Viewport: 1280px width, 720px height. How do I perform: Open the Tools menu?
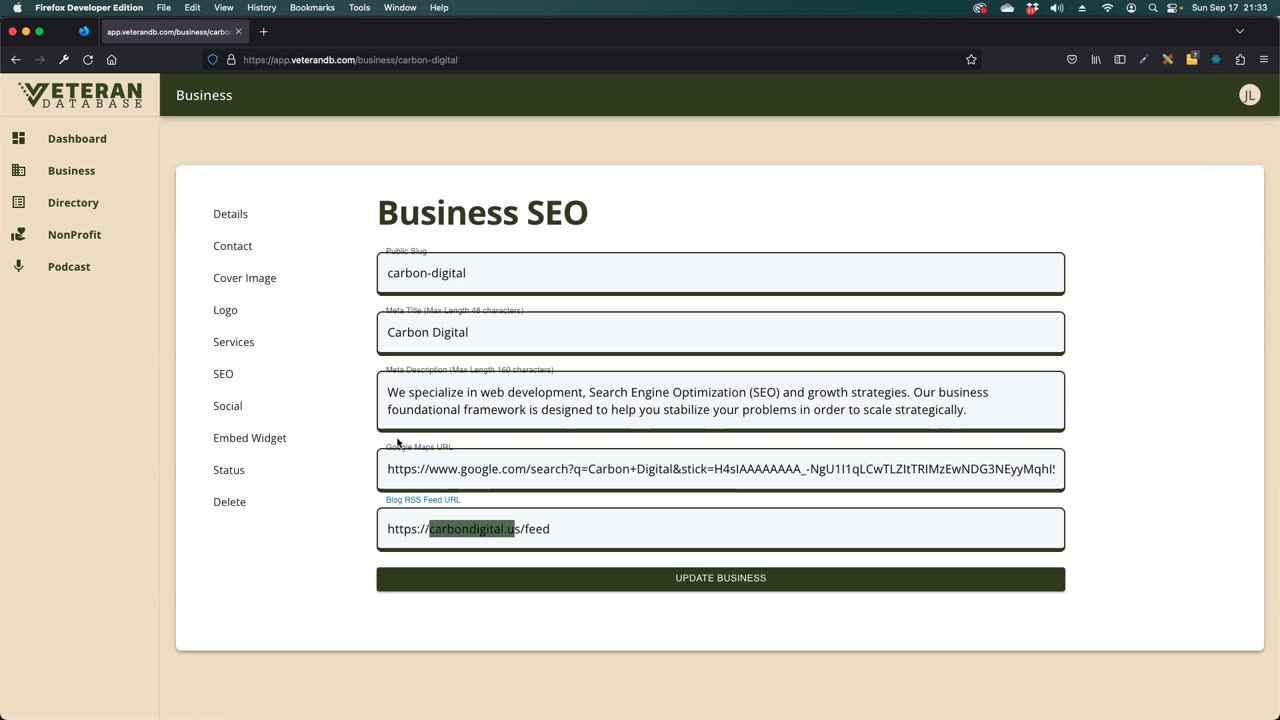[x=359, y=8]
